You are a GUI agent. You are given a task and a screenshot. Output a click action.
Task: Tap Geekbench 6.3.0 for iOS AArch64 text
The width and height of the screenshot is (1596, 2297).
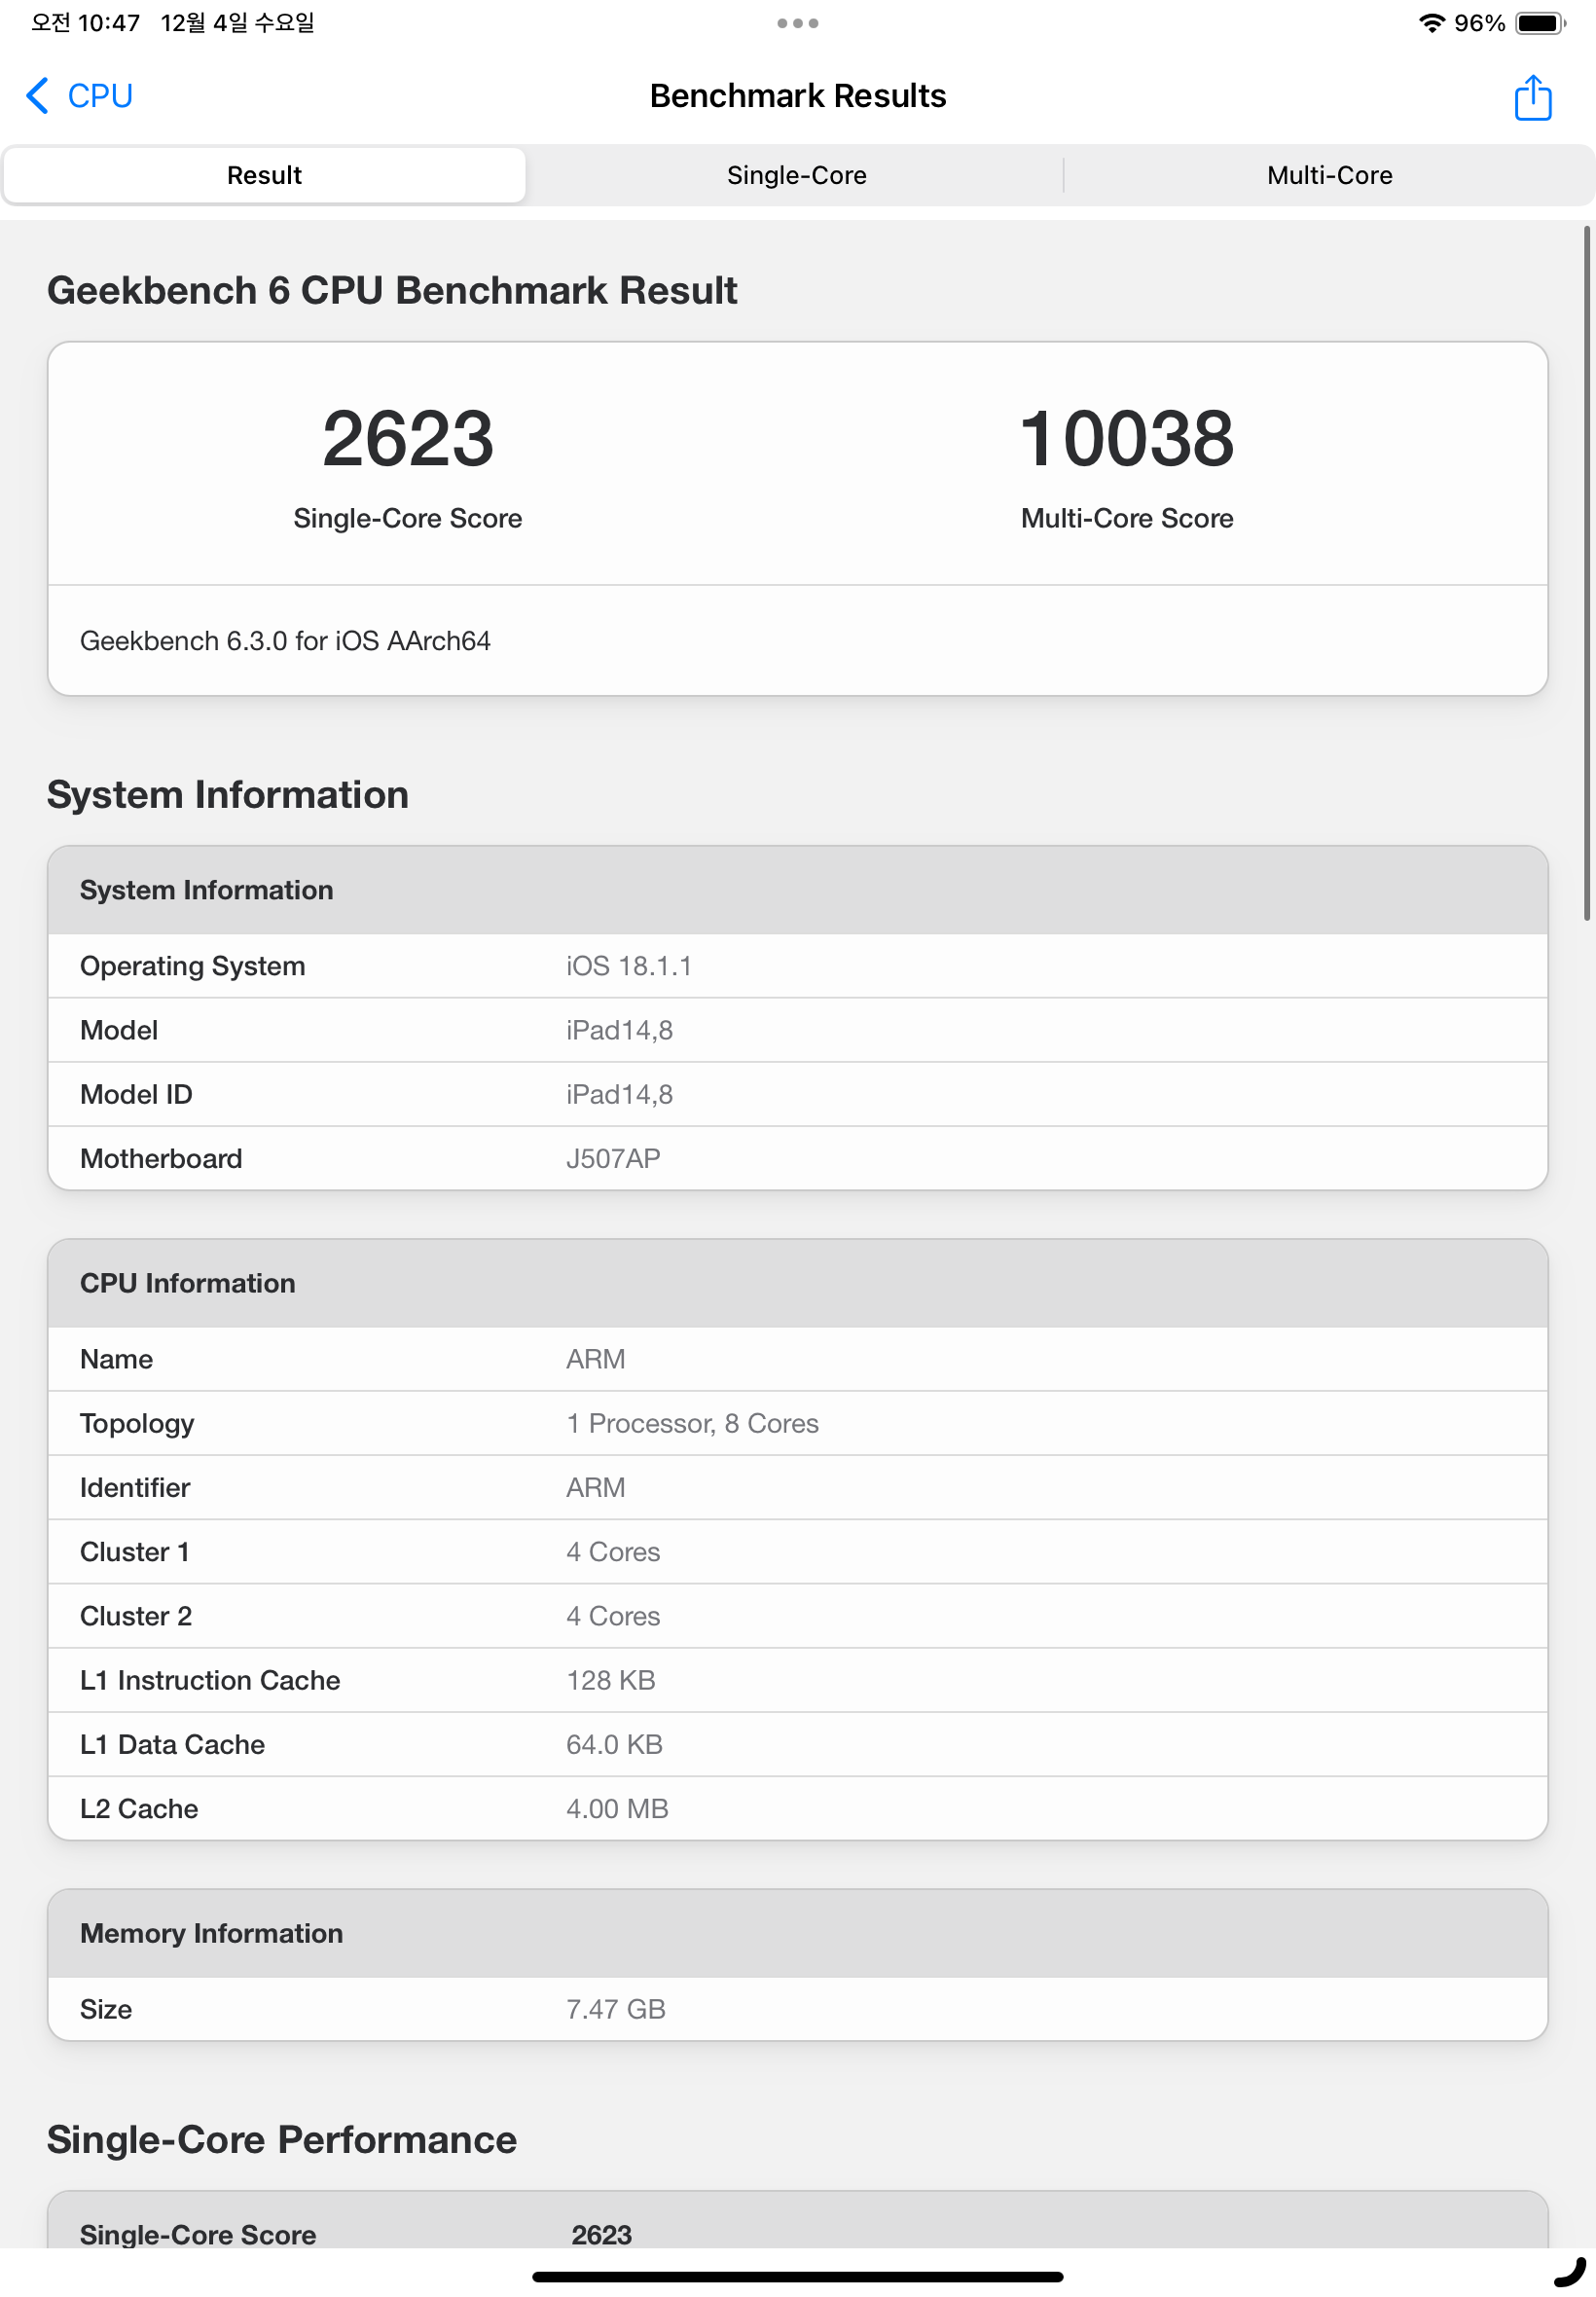click(x=285, y=641)
